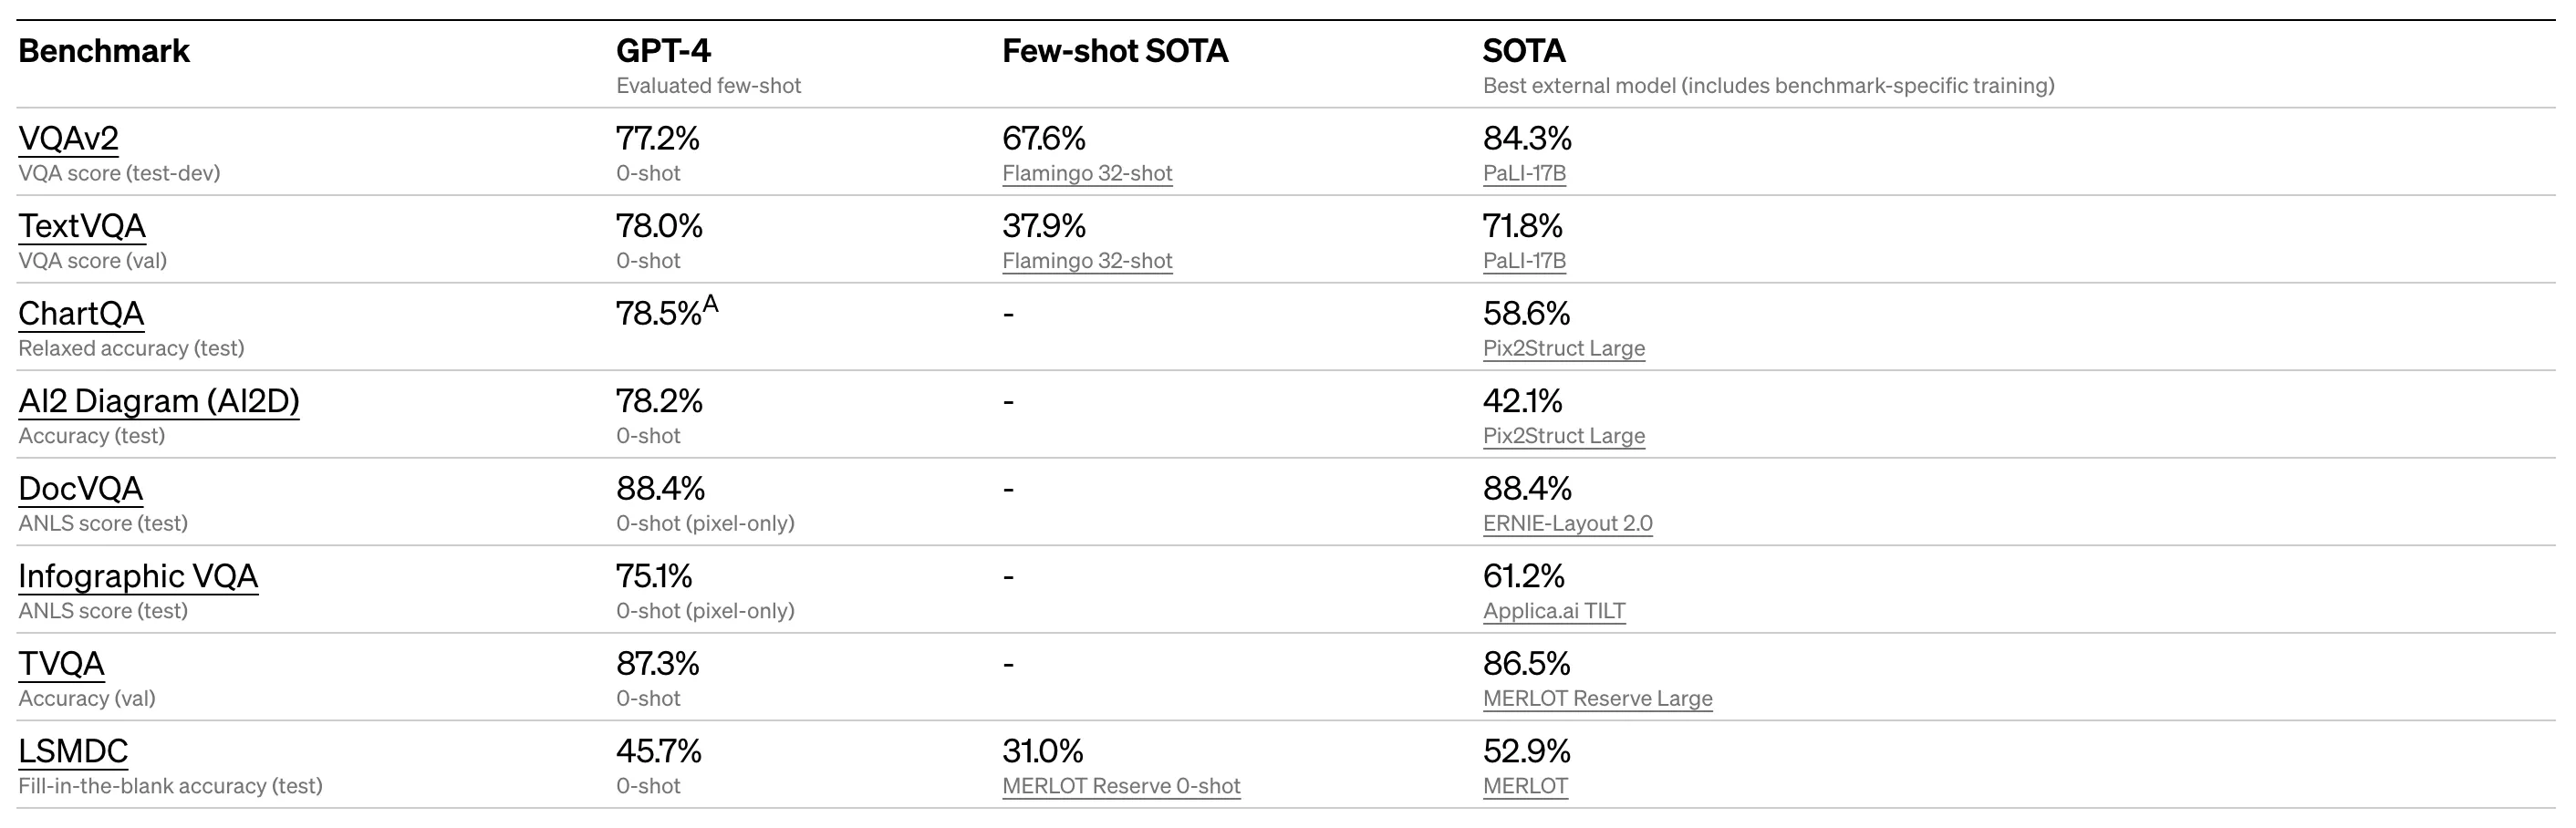This screenshot has height=828, width=2576.
Task: Open the Applica.ai TILT link
Action: [x=1554, y=611]
